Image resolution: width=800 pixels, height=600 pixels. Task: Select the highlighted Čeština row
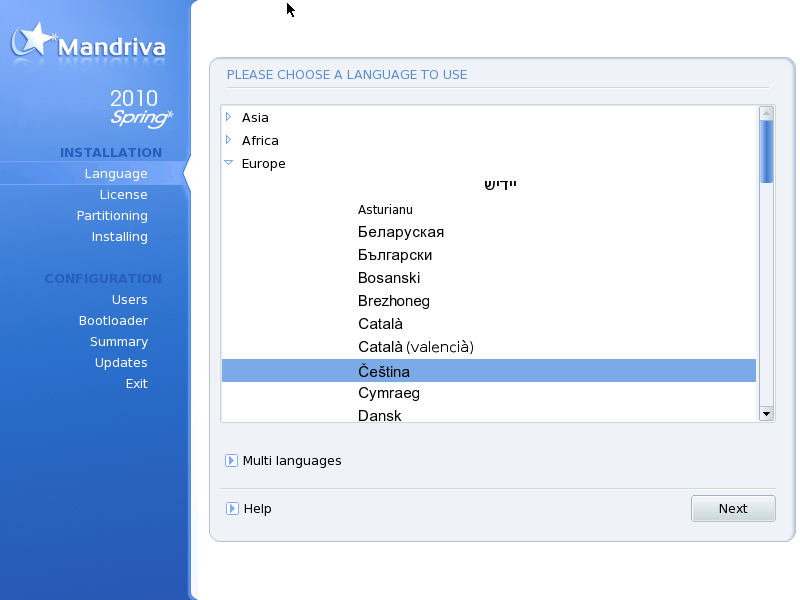489,371
